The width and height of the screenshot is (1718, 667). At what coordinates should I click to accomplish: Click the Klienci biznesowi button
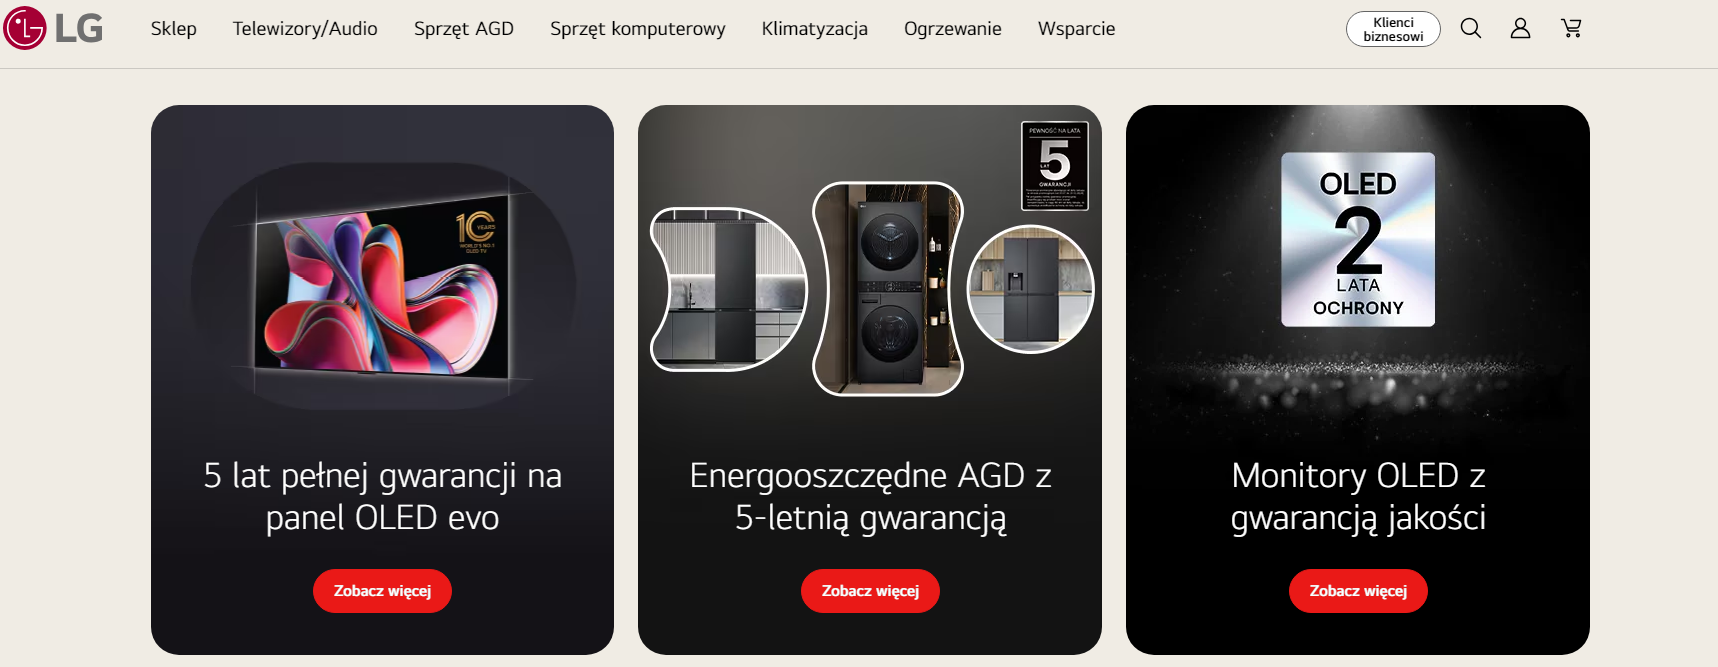(x=1393, y=29)
